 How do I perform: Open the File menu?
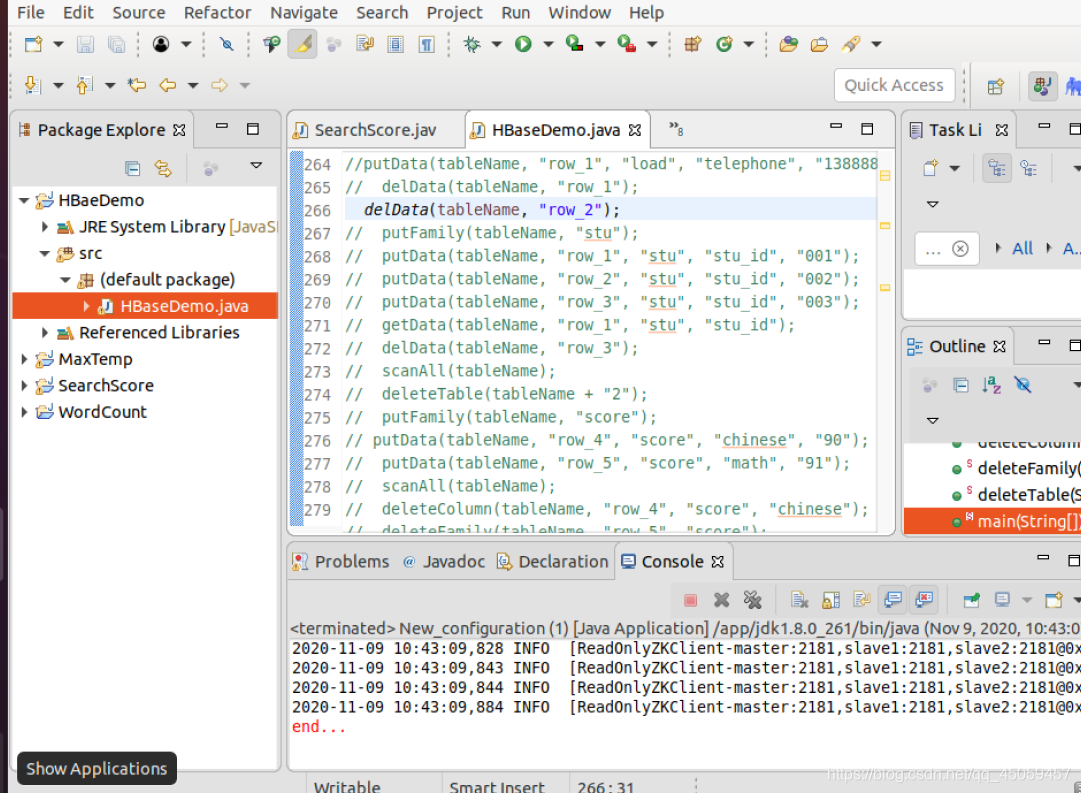coord(30,12)
